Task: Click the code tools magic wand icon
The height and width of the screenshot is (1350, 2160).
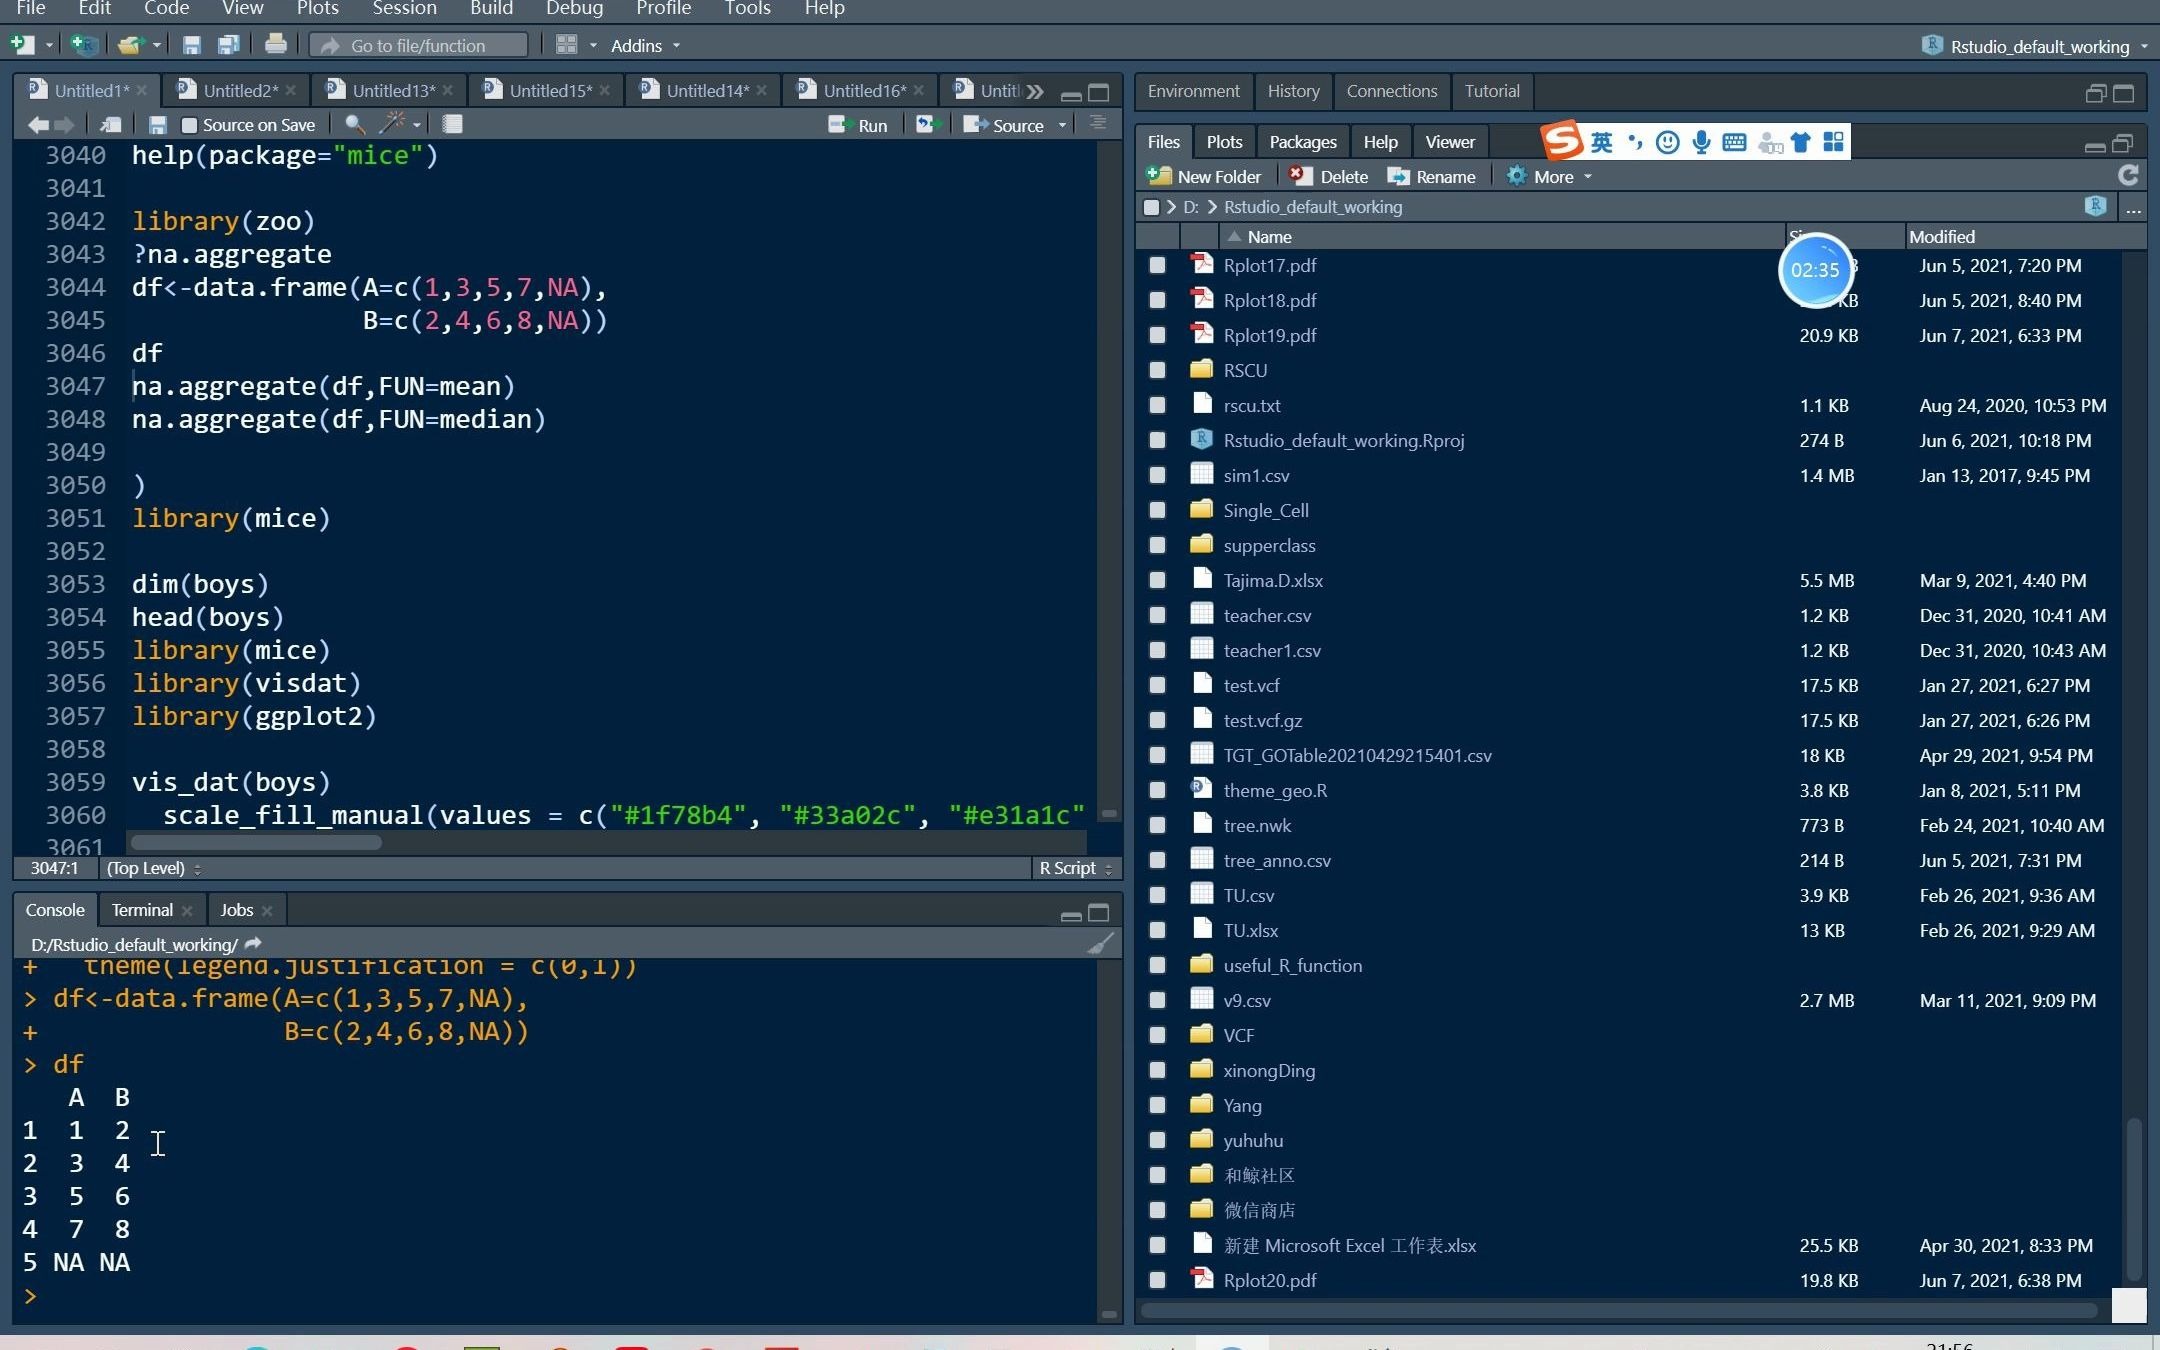Action: point(391,124)
